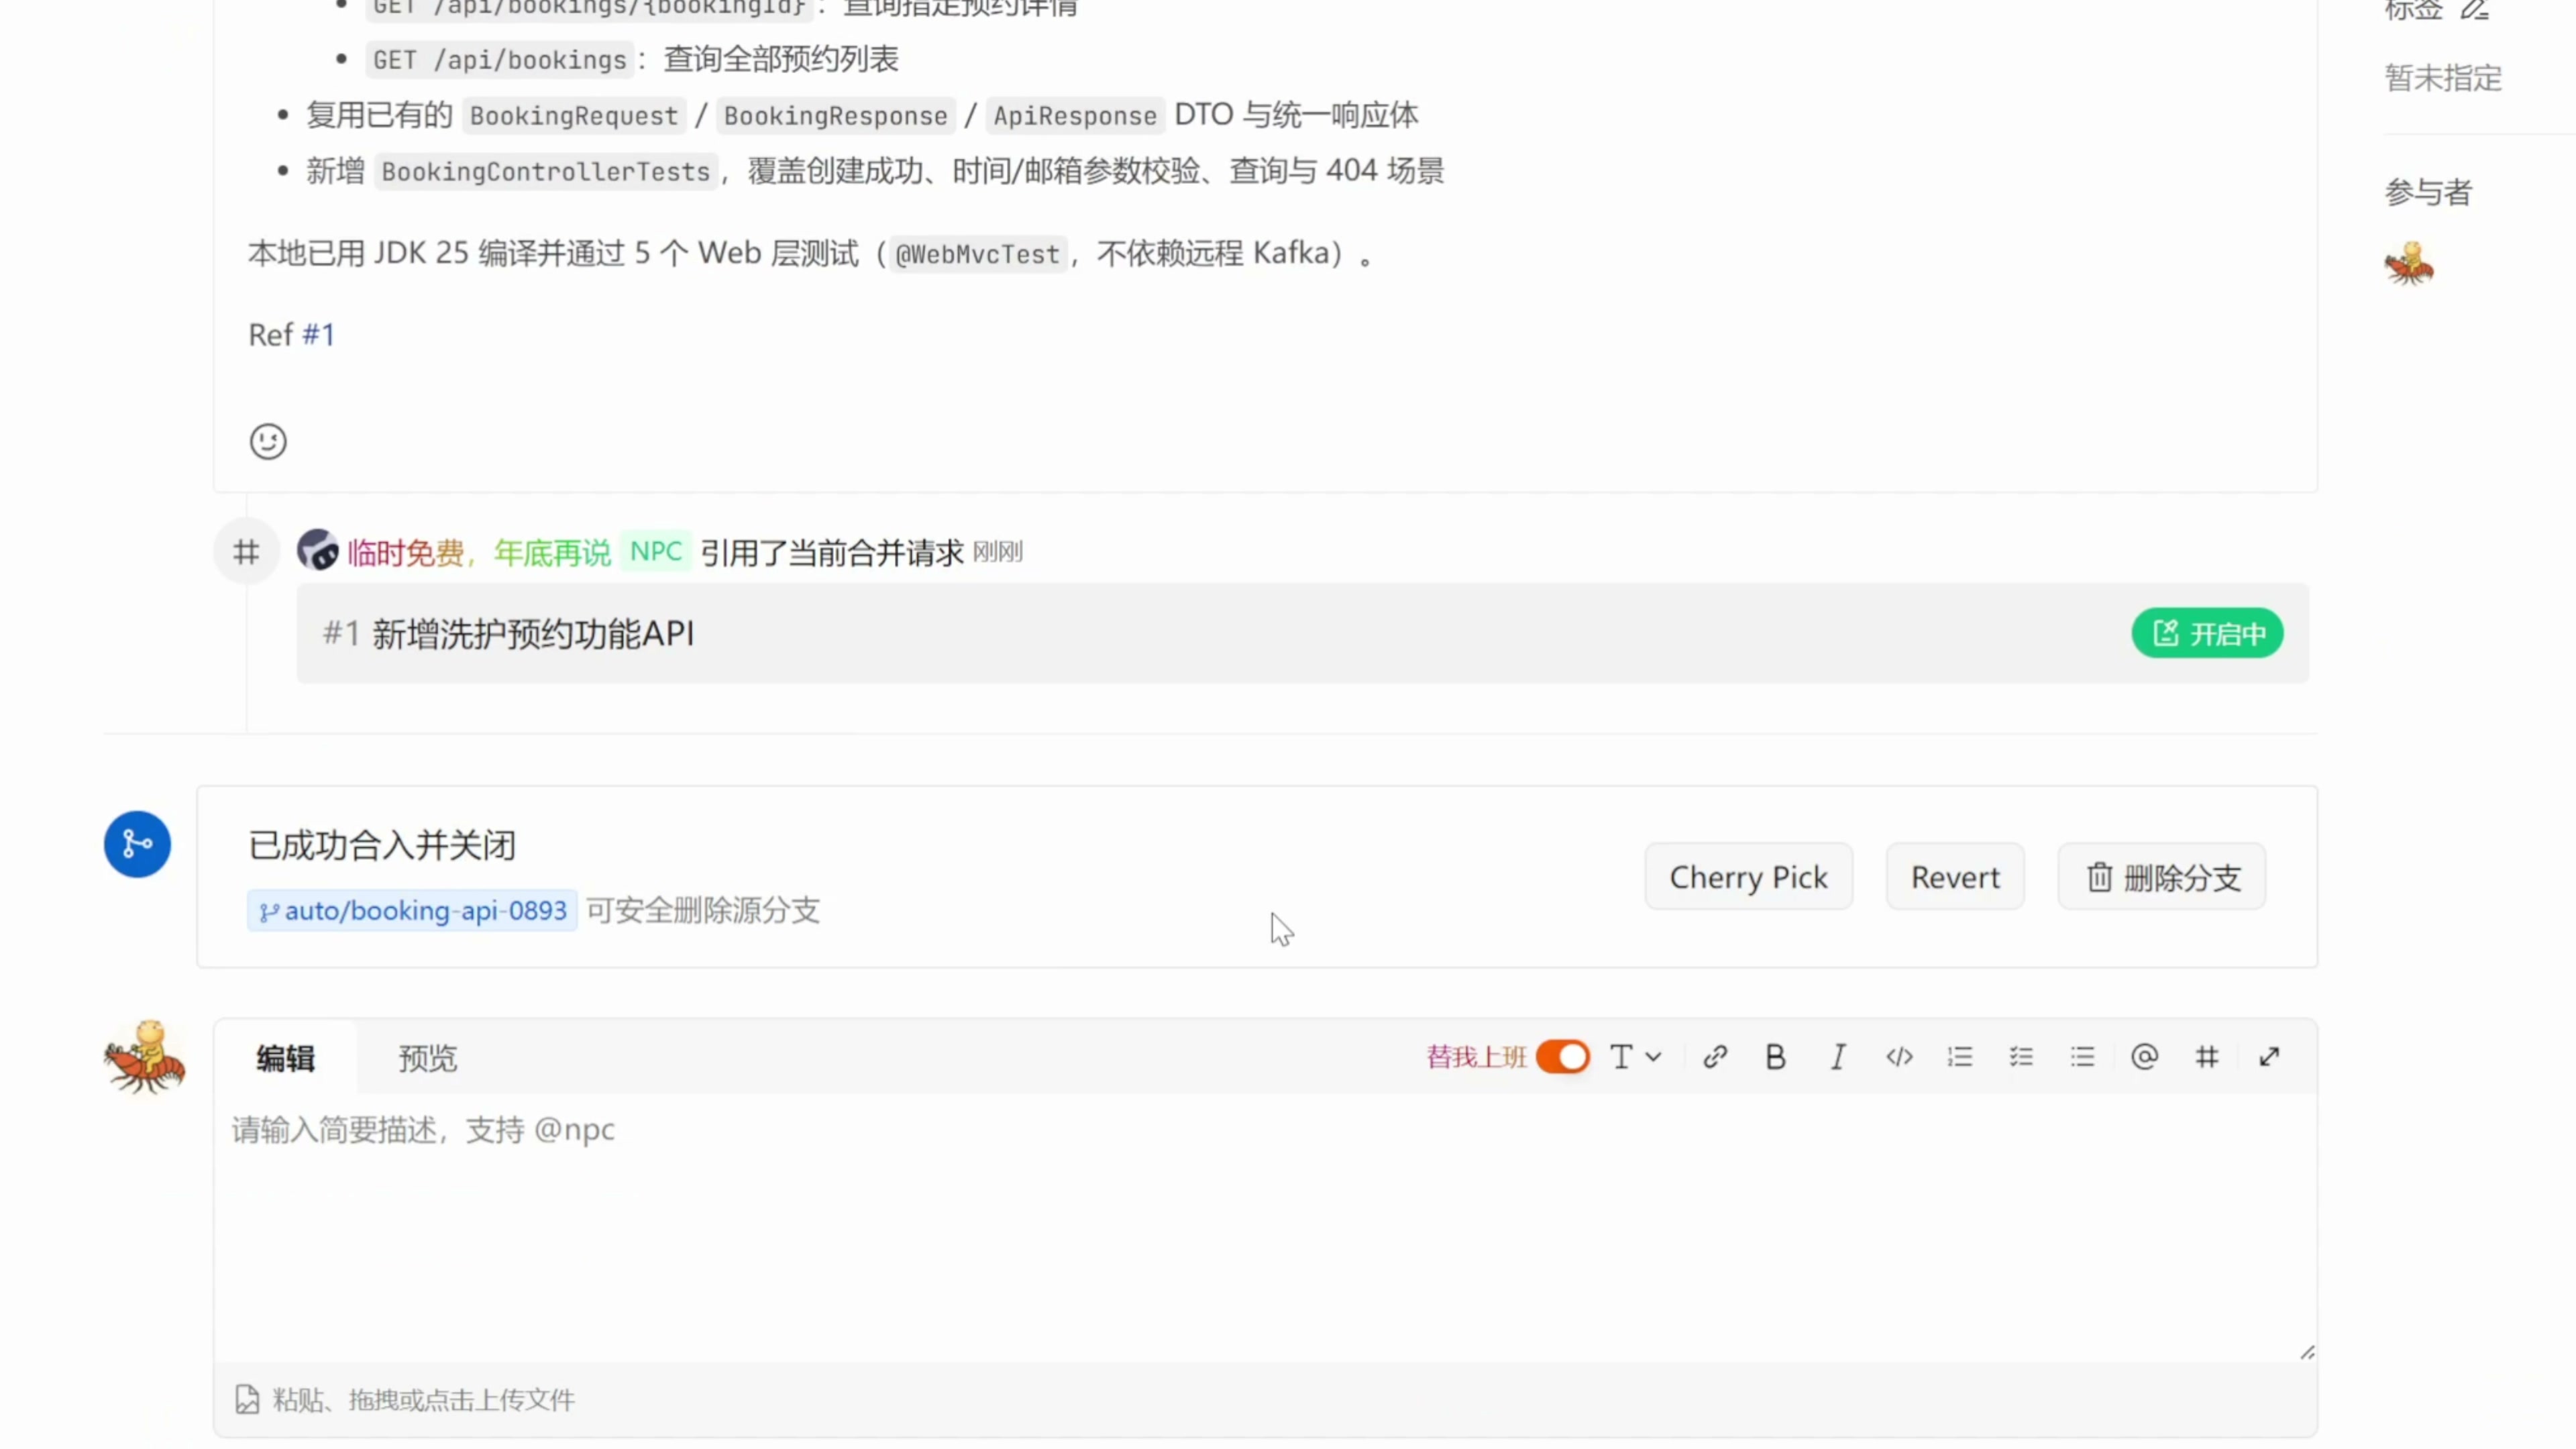Switch to the 预览 tab

coord(428,1058)
